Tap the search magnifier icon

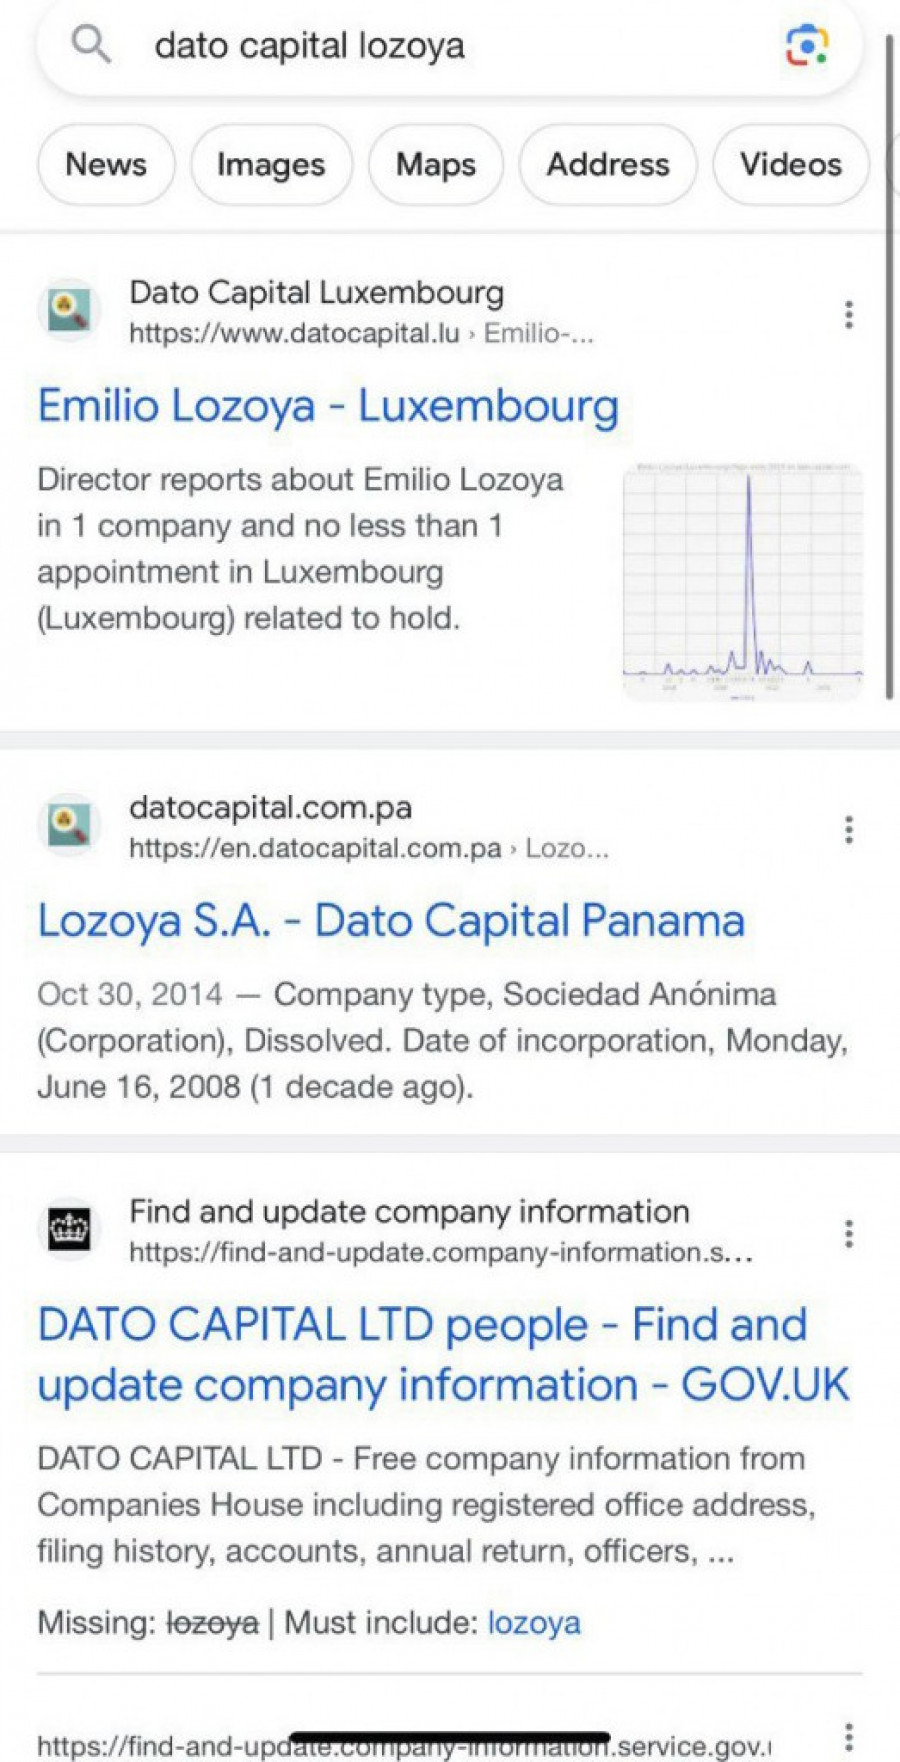click(91, 45)
